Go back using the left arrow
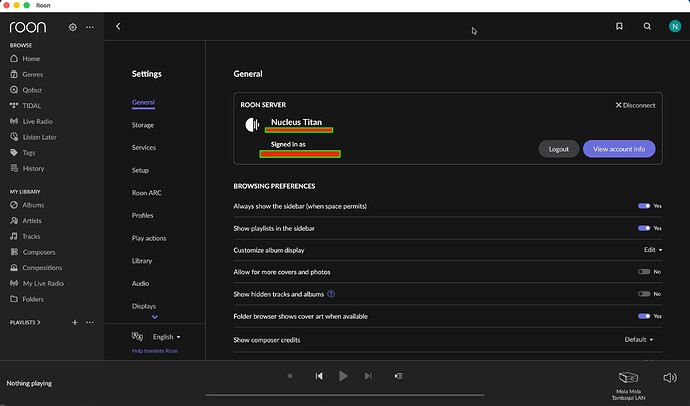 (118, 26)
